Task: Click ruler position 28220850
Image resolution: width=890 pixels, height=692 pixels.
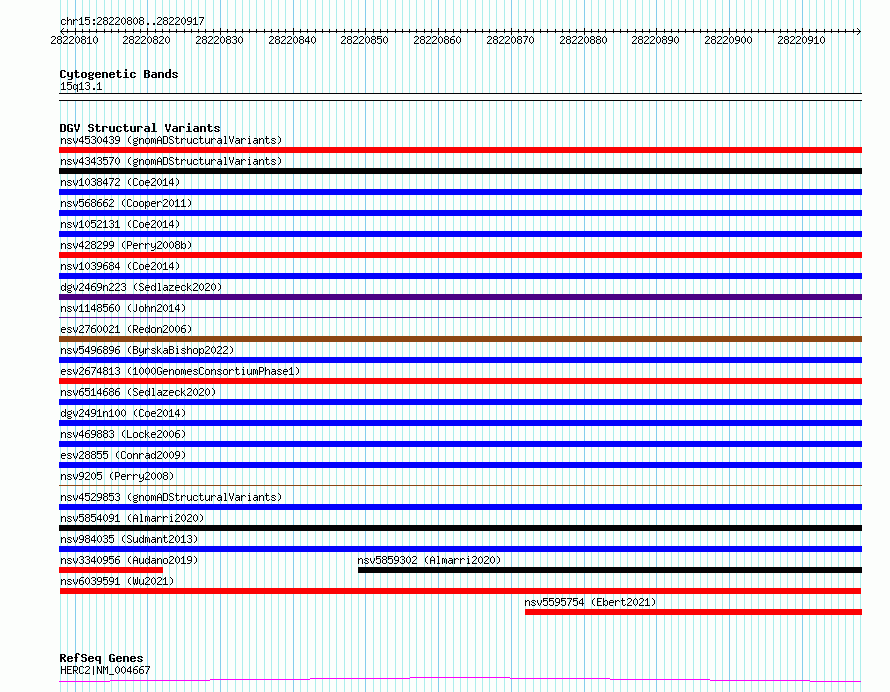Action: pyautogui.click(x=364, y=40)
